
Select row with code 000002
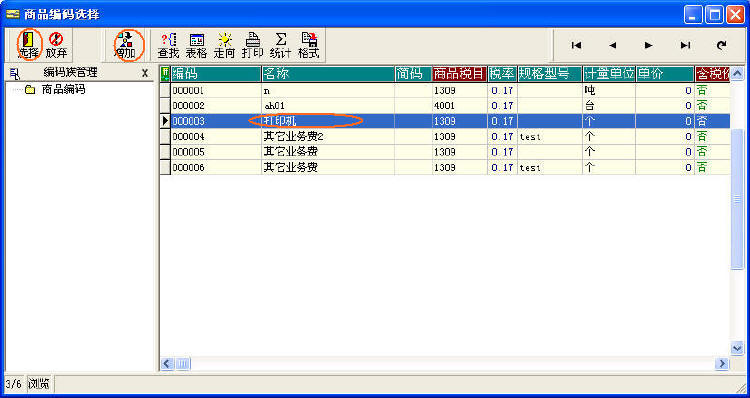click(445, 106)
